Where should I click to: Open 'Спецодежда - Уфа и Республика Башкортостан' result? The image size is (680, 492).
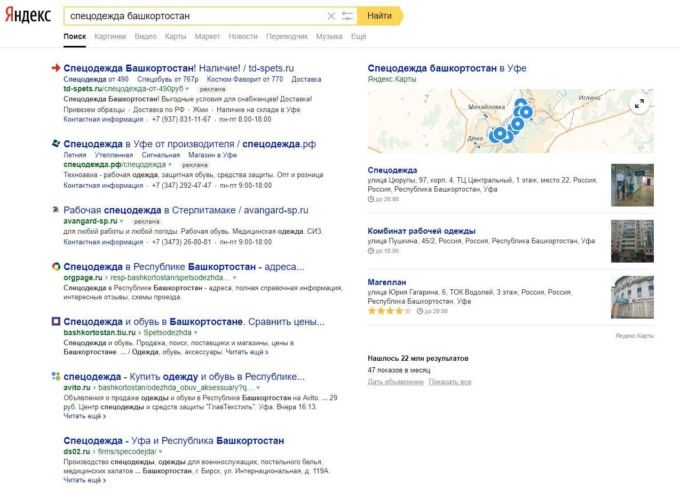tap(173, 440)
